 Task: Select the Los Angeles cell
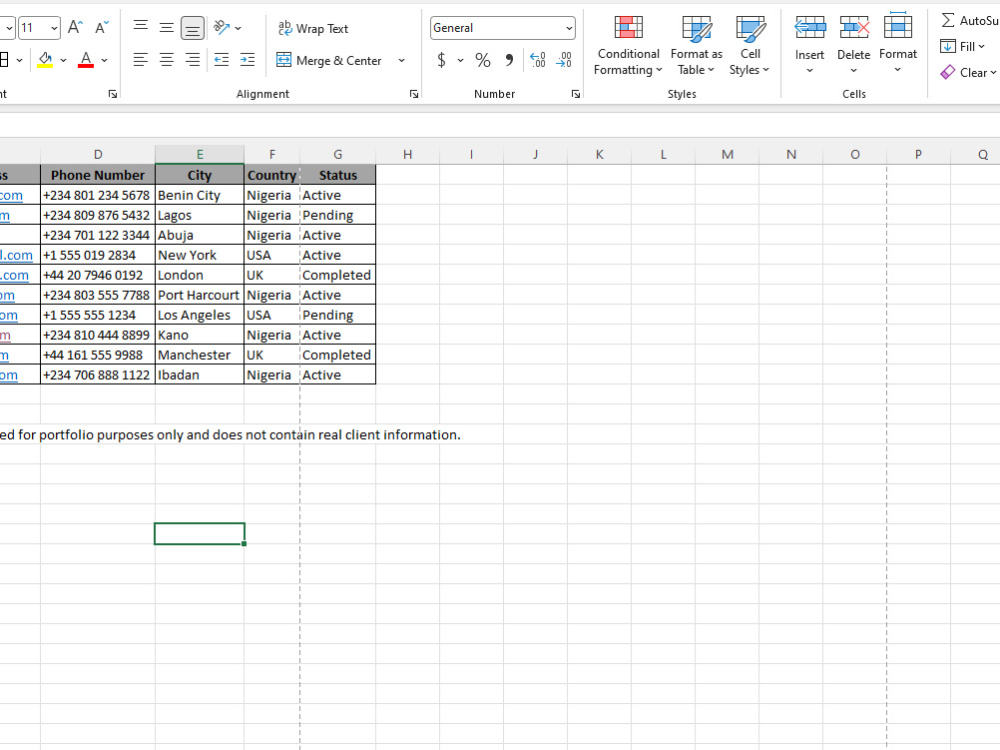pos(200,315)
